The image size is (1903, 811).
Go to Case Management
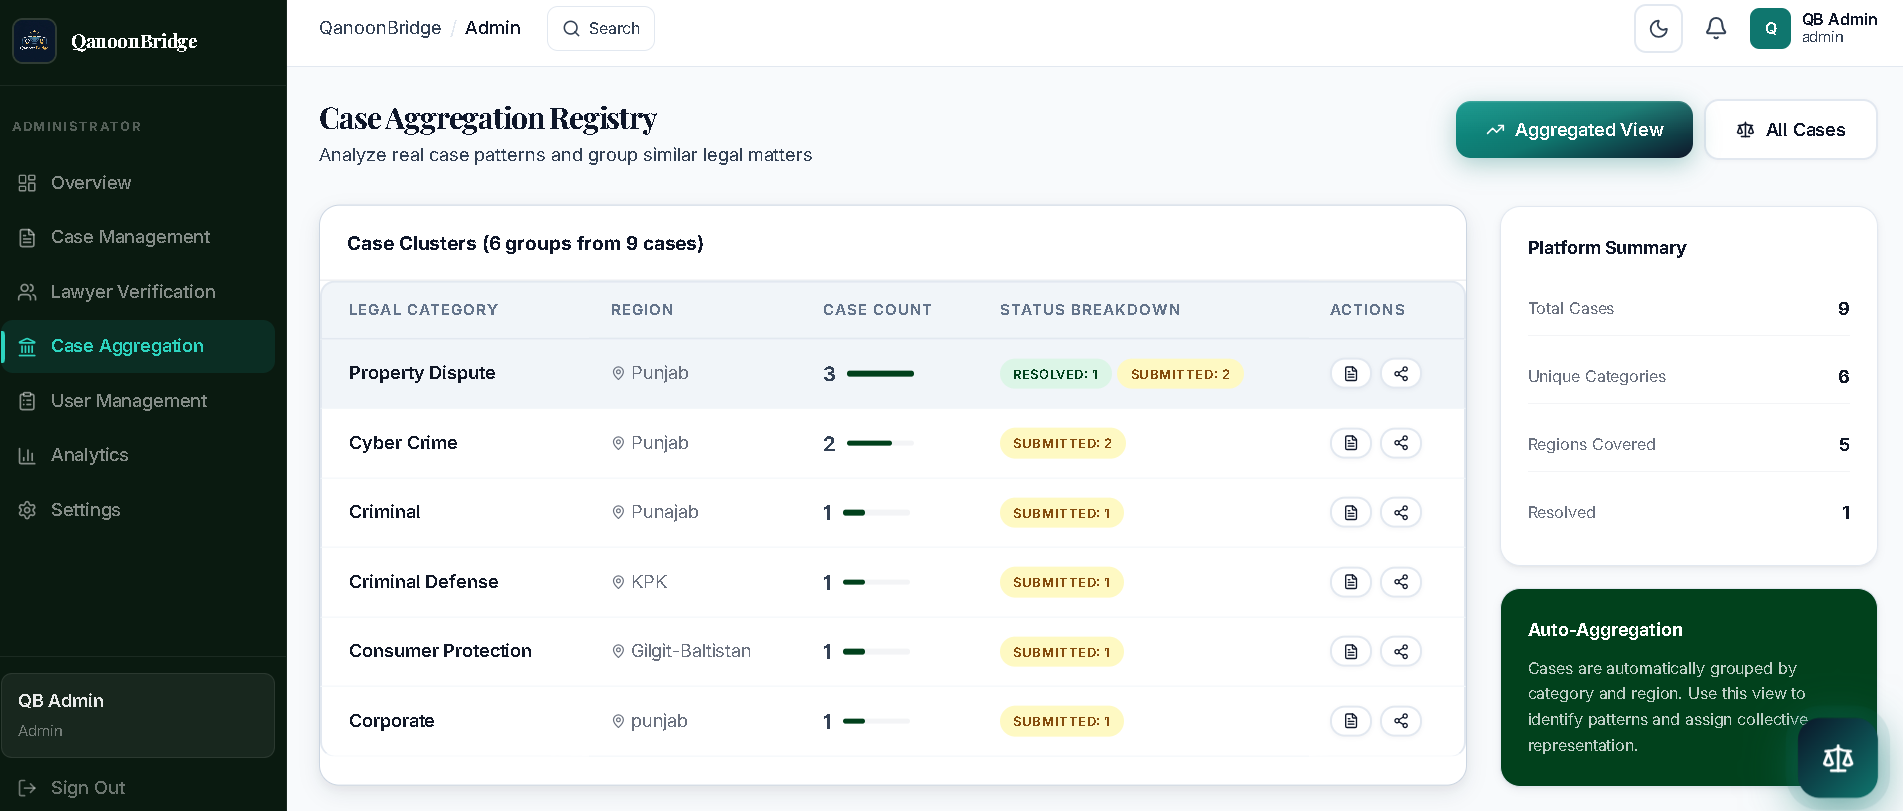(138, 237)
